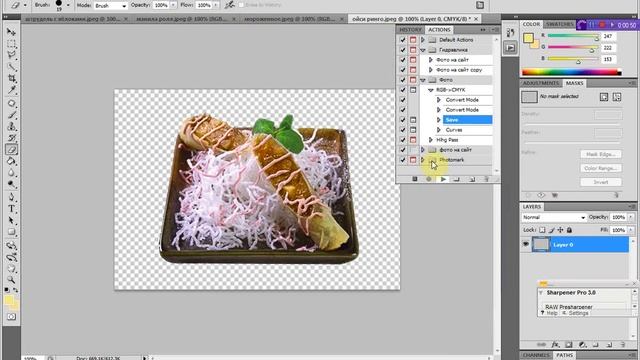Expand the Photomark action set
This screenshot has width=640, height=360.
[x=422, y=160]
